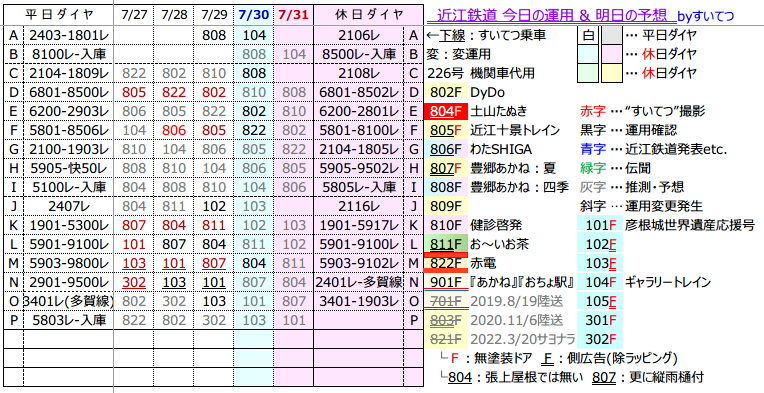Click the 健診啓発 train label
This screenshot has height=393, width=764.
point(496,225)
